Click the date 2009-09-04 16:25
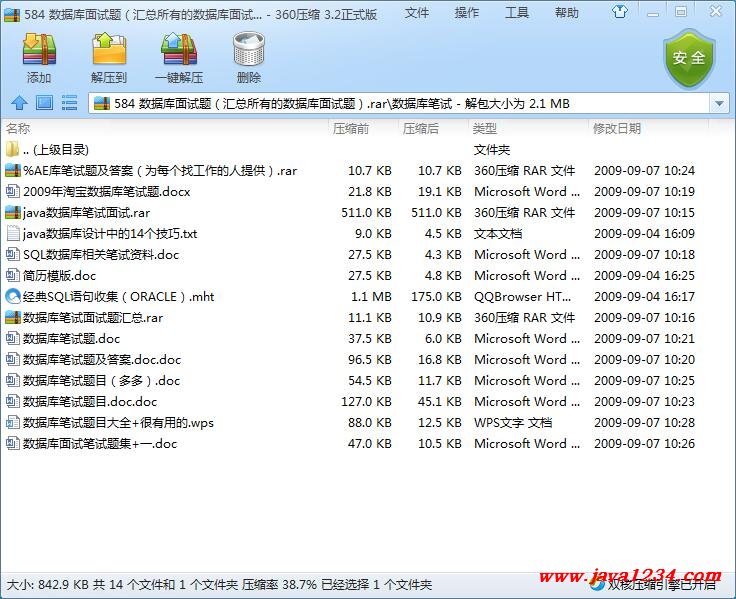 pos(644,275)
